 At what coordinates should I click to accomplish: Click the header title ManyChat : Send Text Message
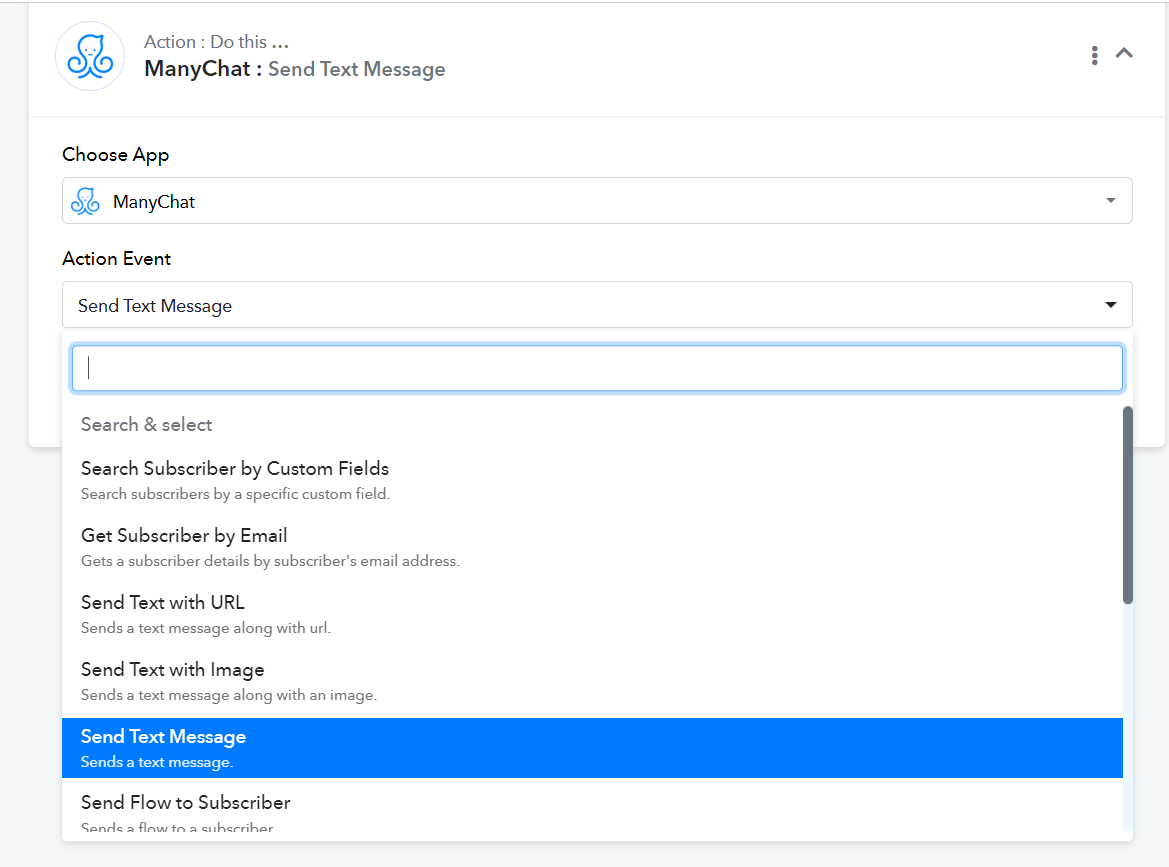click(294, 69)
